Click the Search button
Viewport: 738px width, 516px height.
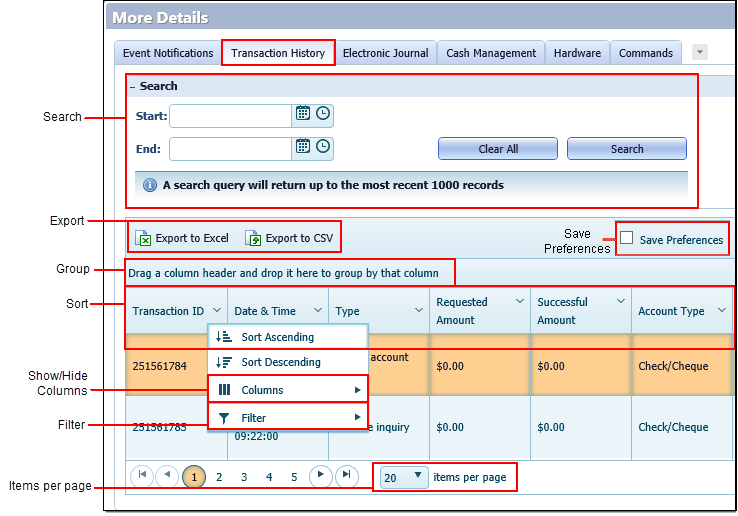pos(627,149)
